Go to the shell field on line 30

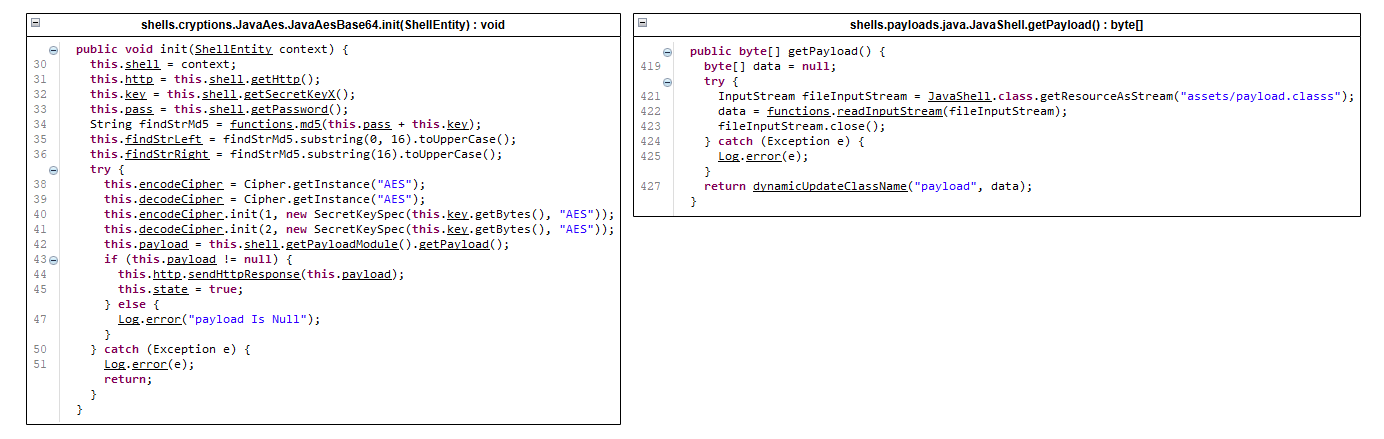[142, 64]
